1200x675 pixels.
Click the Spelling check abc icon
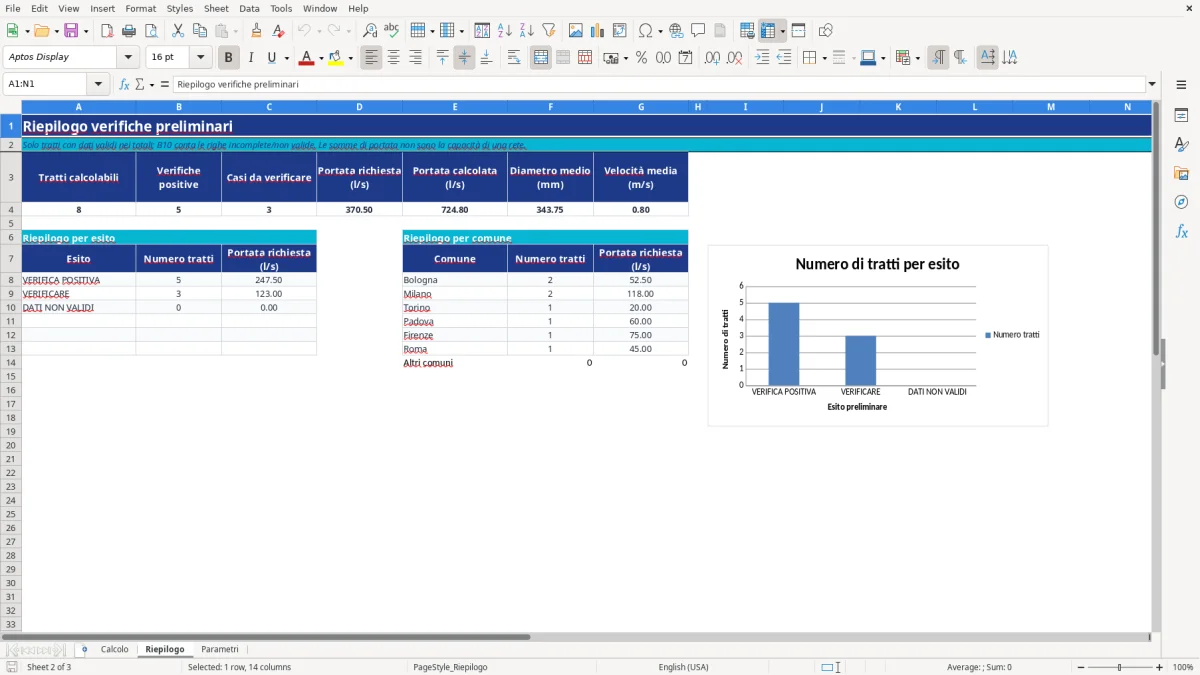(x=392, y=31)
